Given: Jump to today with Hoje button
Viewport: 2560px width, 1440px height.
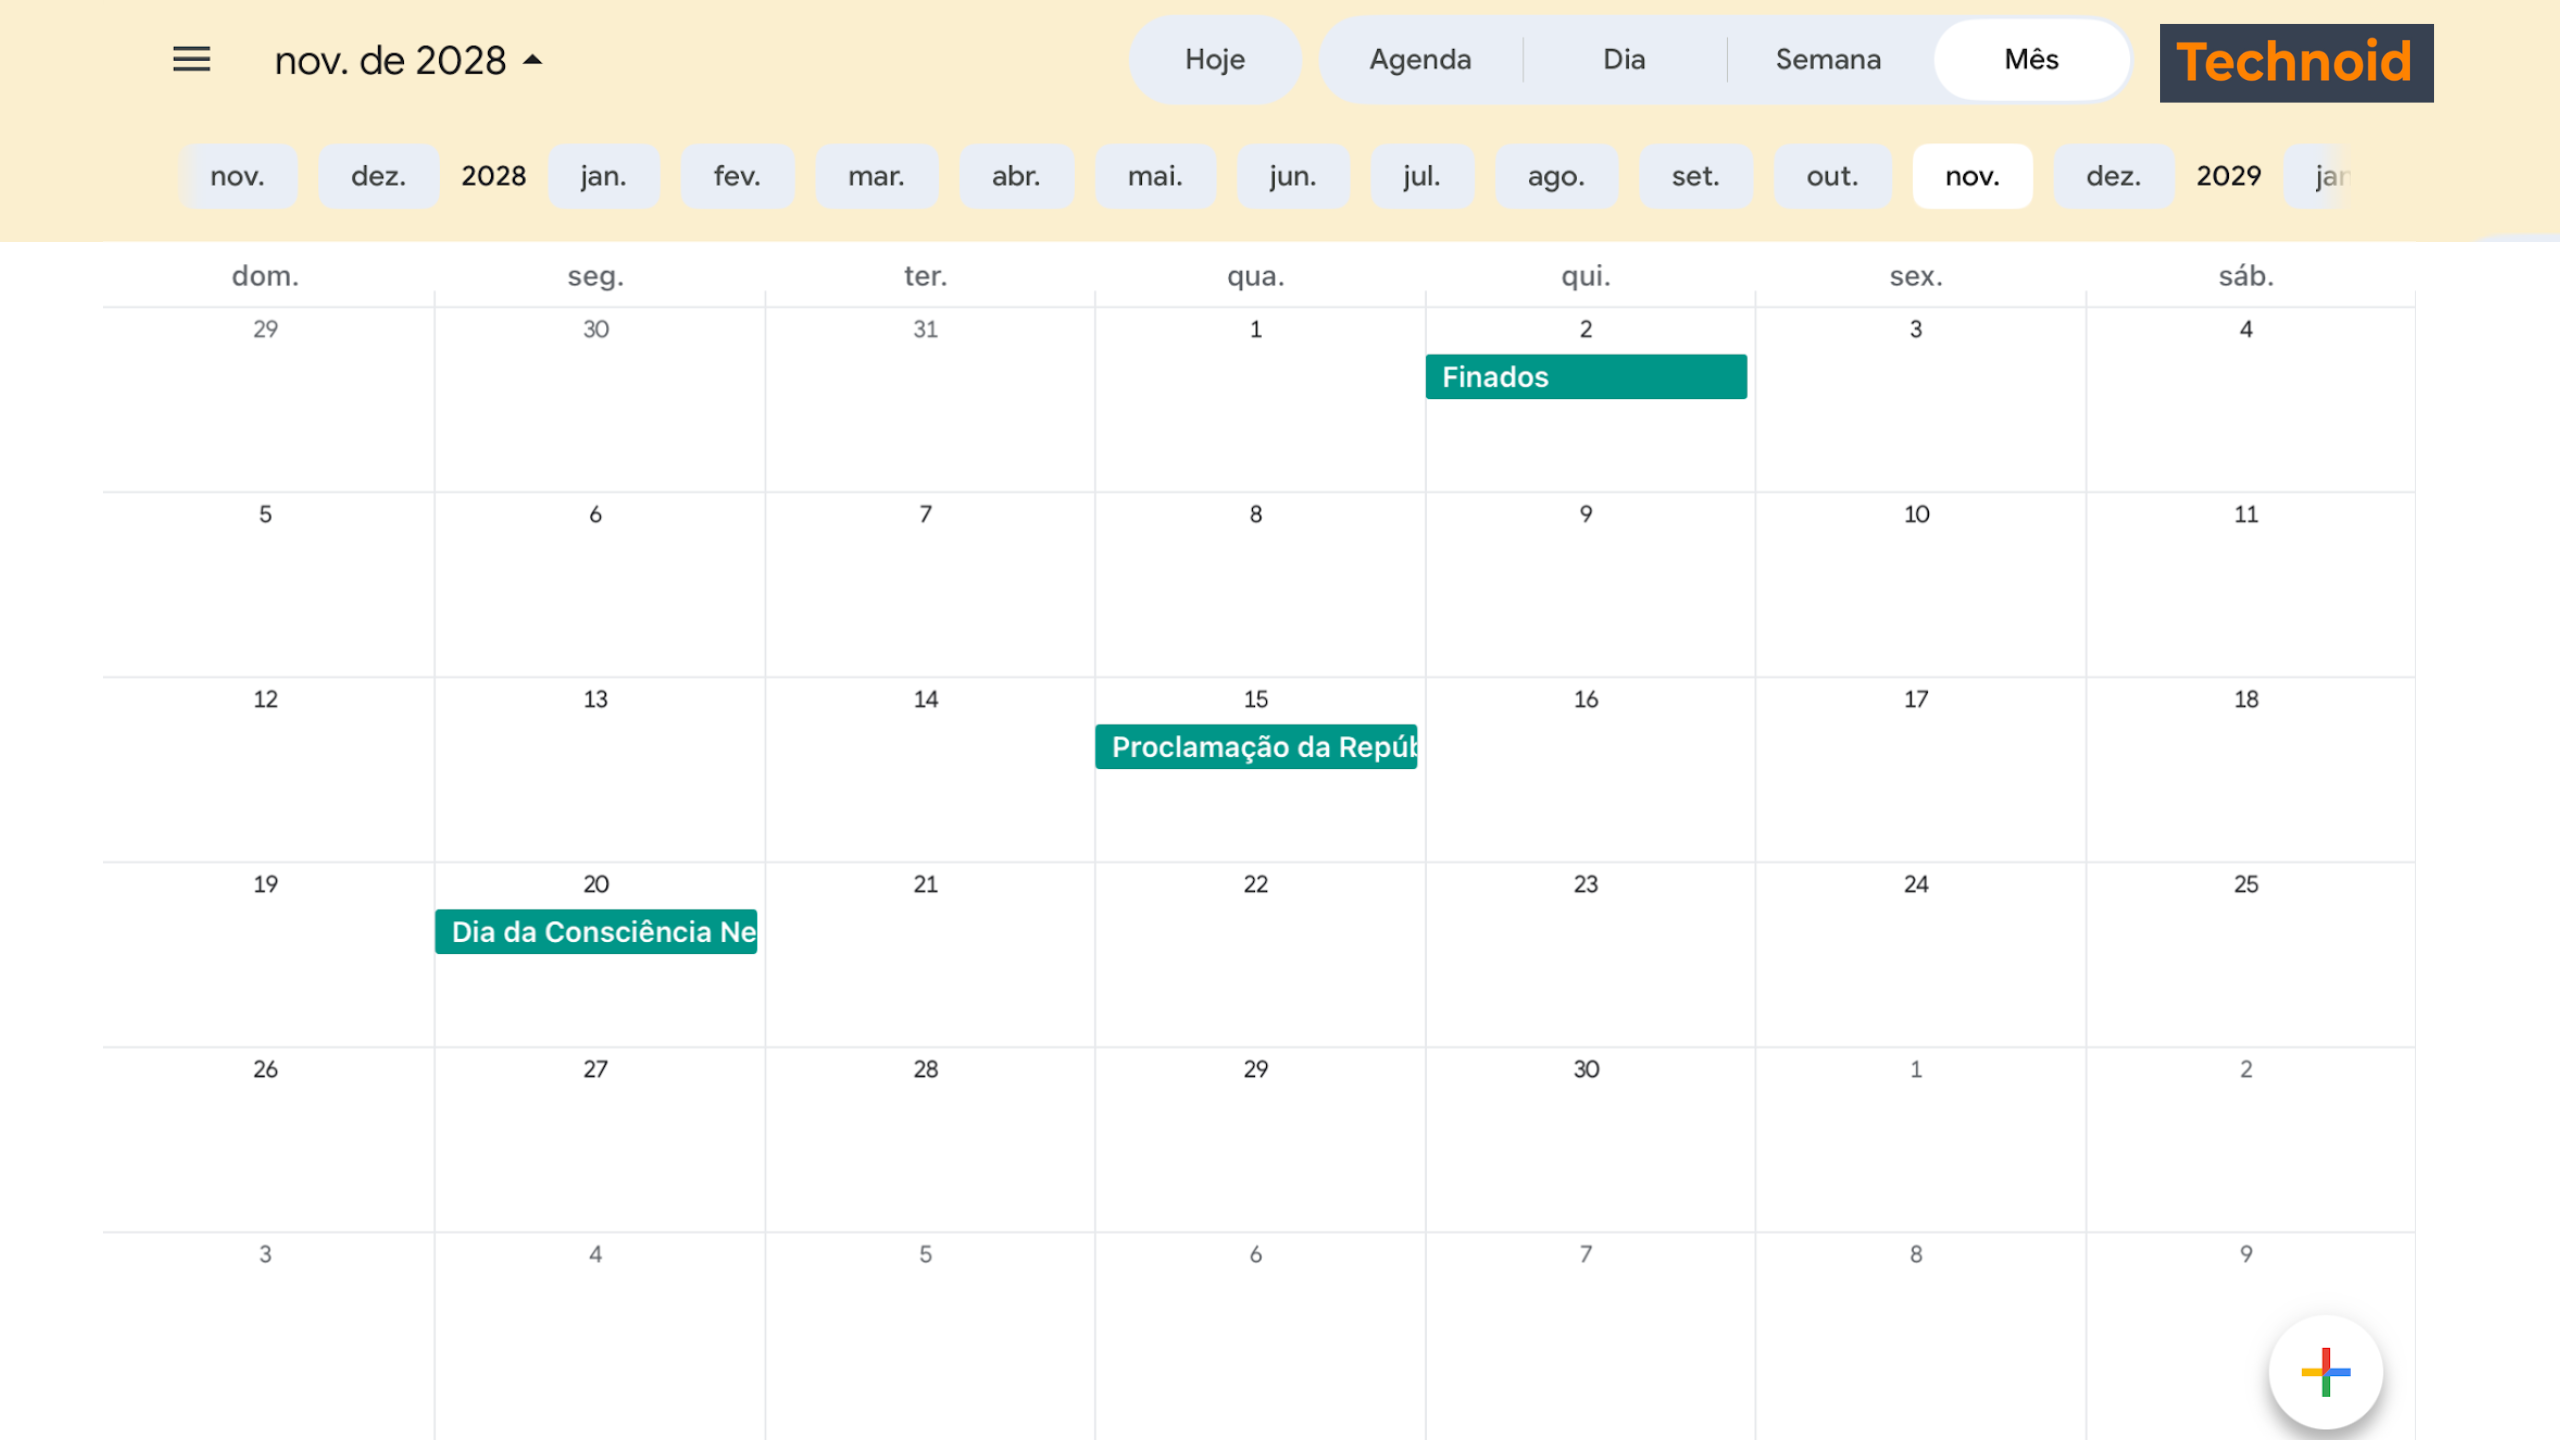Looking at the screenshot, I should pos(1214,60).
